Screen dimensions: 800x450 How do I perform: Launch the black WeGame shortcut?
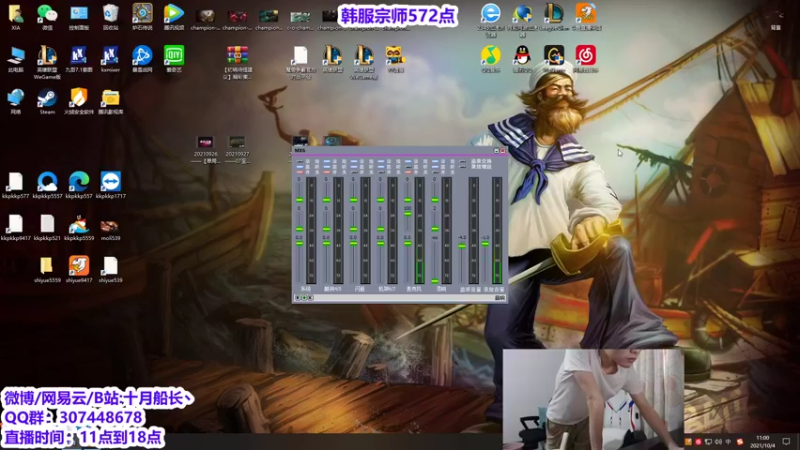point(554,58)
